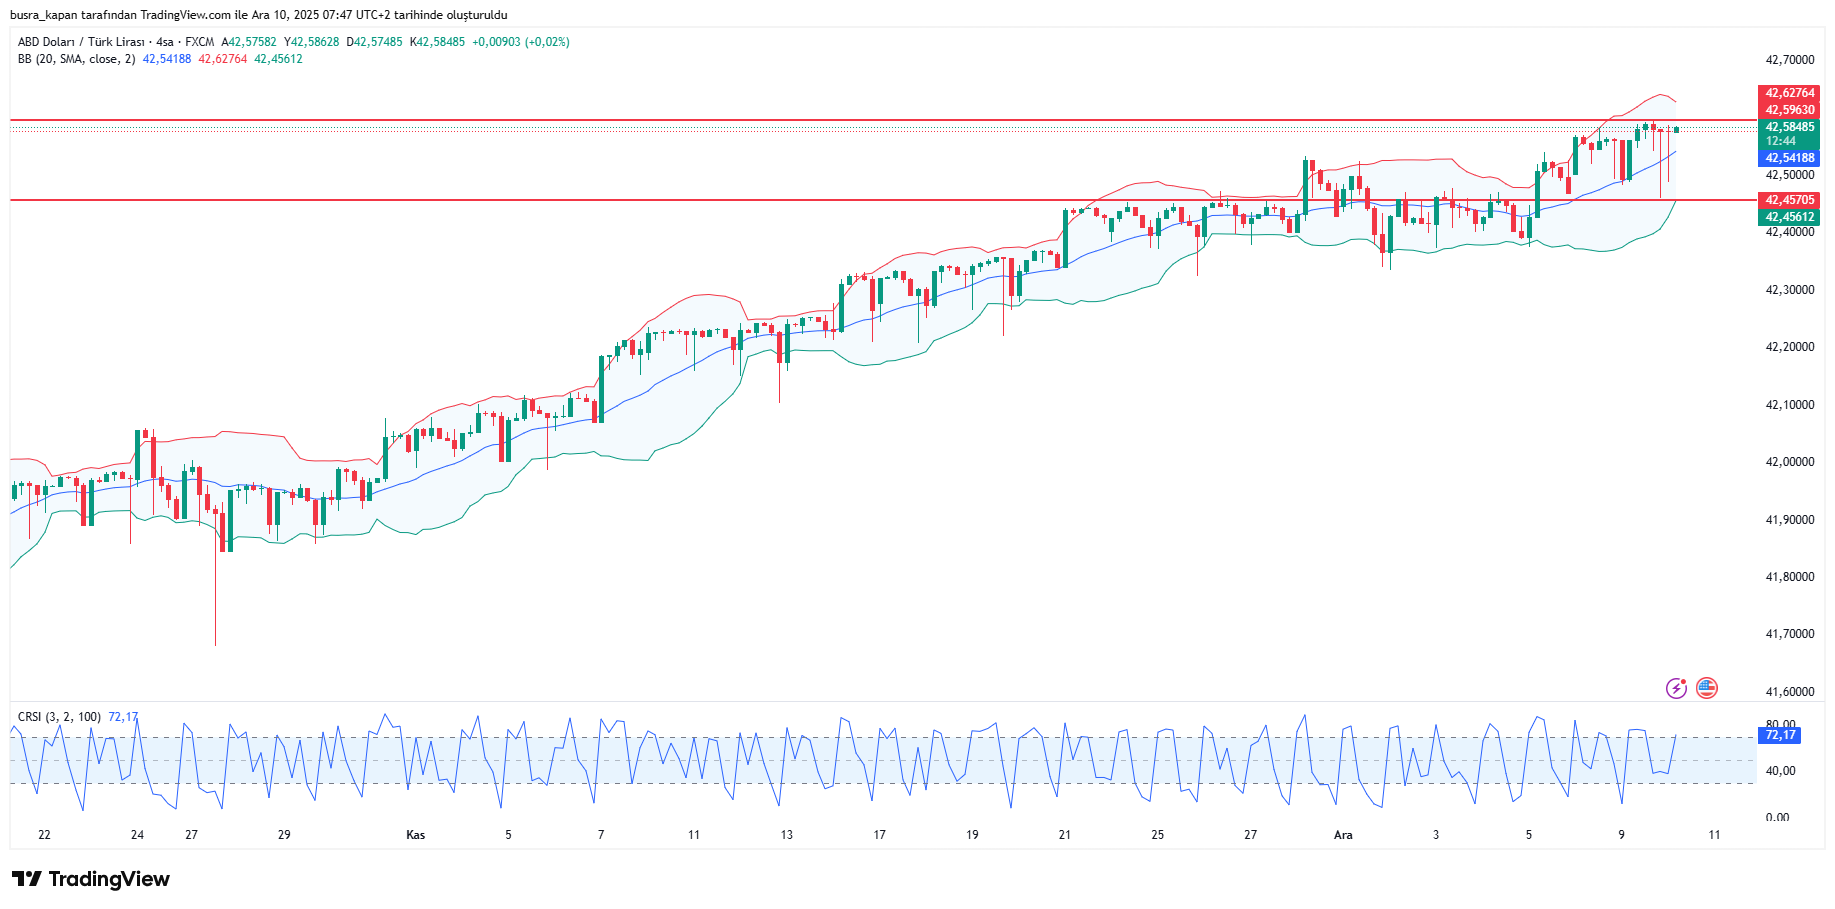Image resolution: width=1835 pixels, height=909 pixels.
Task: Click the 42,70000 label on price axis
Action: (x=1789, y=60)
